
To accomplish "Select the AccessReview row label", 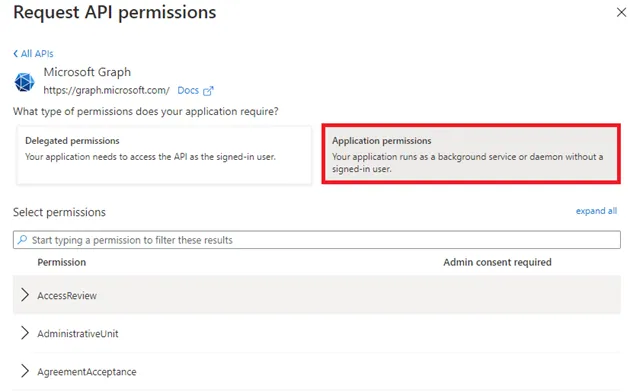I will tap(67, 296).
